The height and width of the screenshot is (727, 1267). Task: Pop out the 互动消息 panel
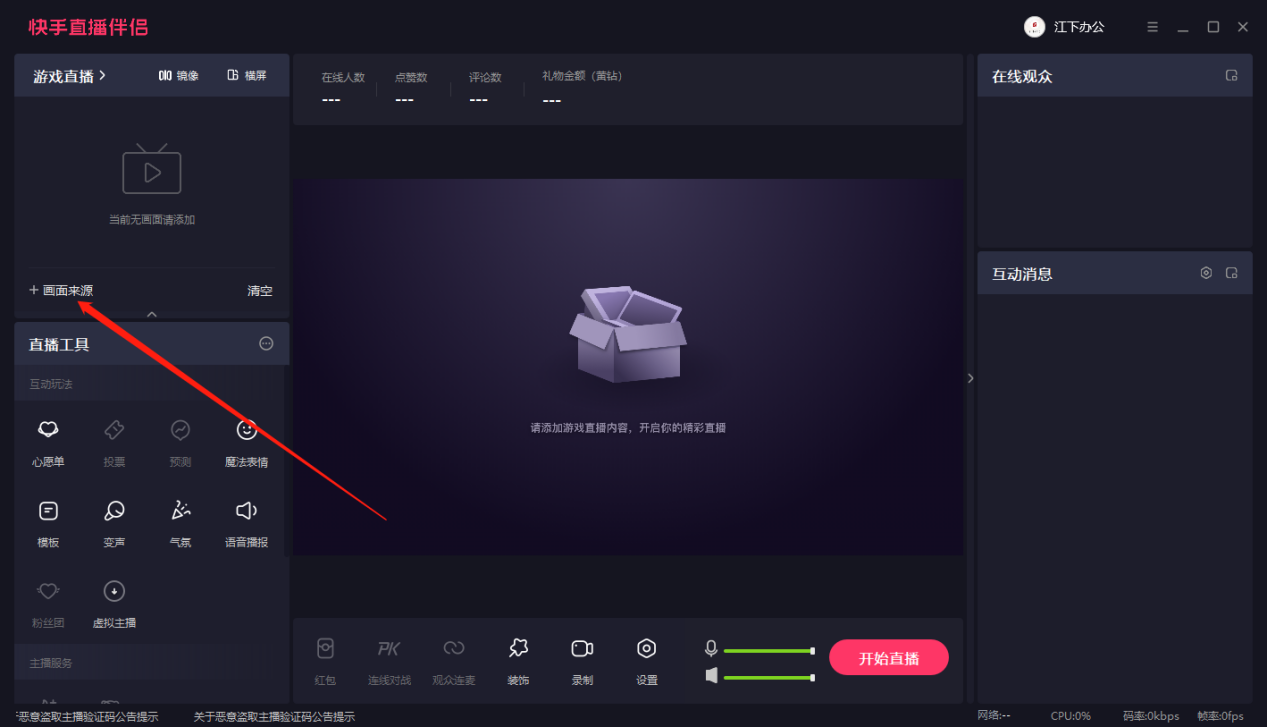pyautogui.click(x=1232, y=273)
